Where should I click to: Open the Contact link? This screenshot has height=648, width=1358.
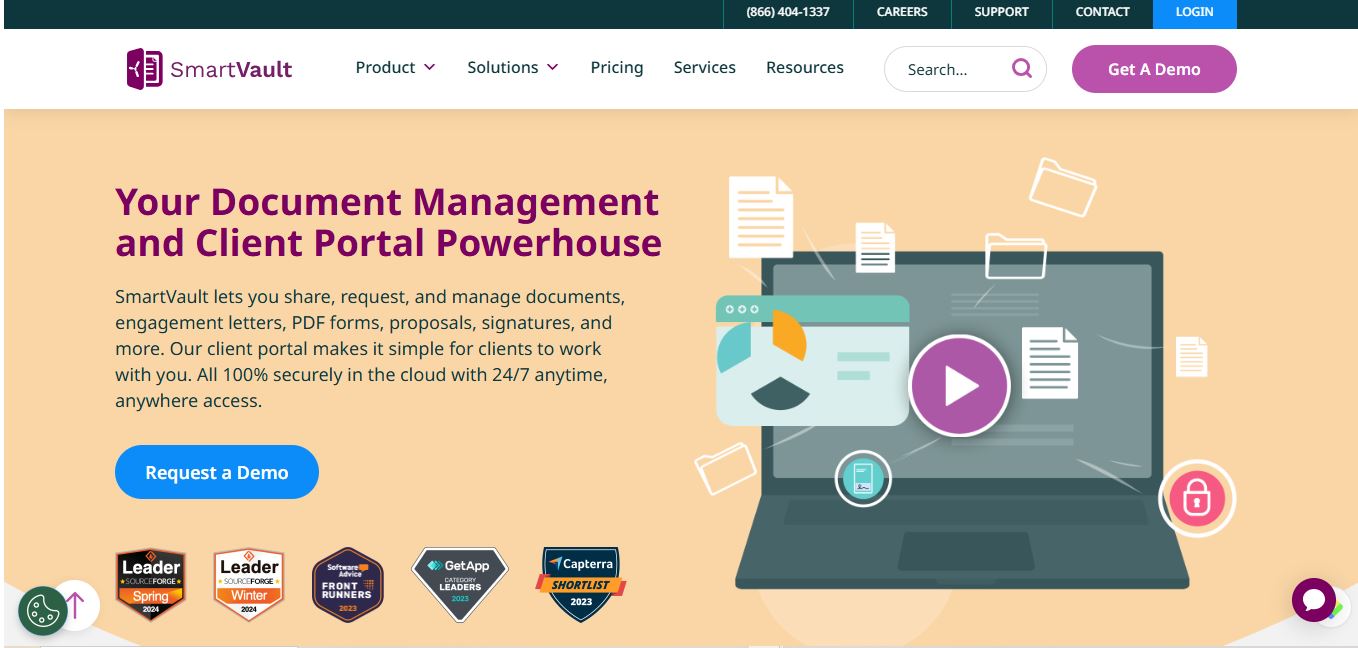[1103, 12]
